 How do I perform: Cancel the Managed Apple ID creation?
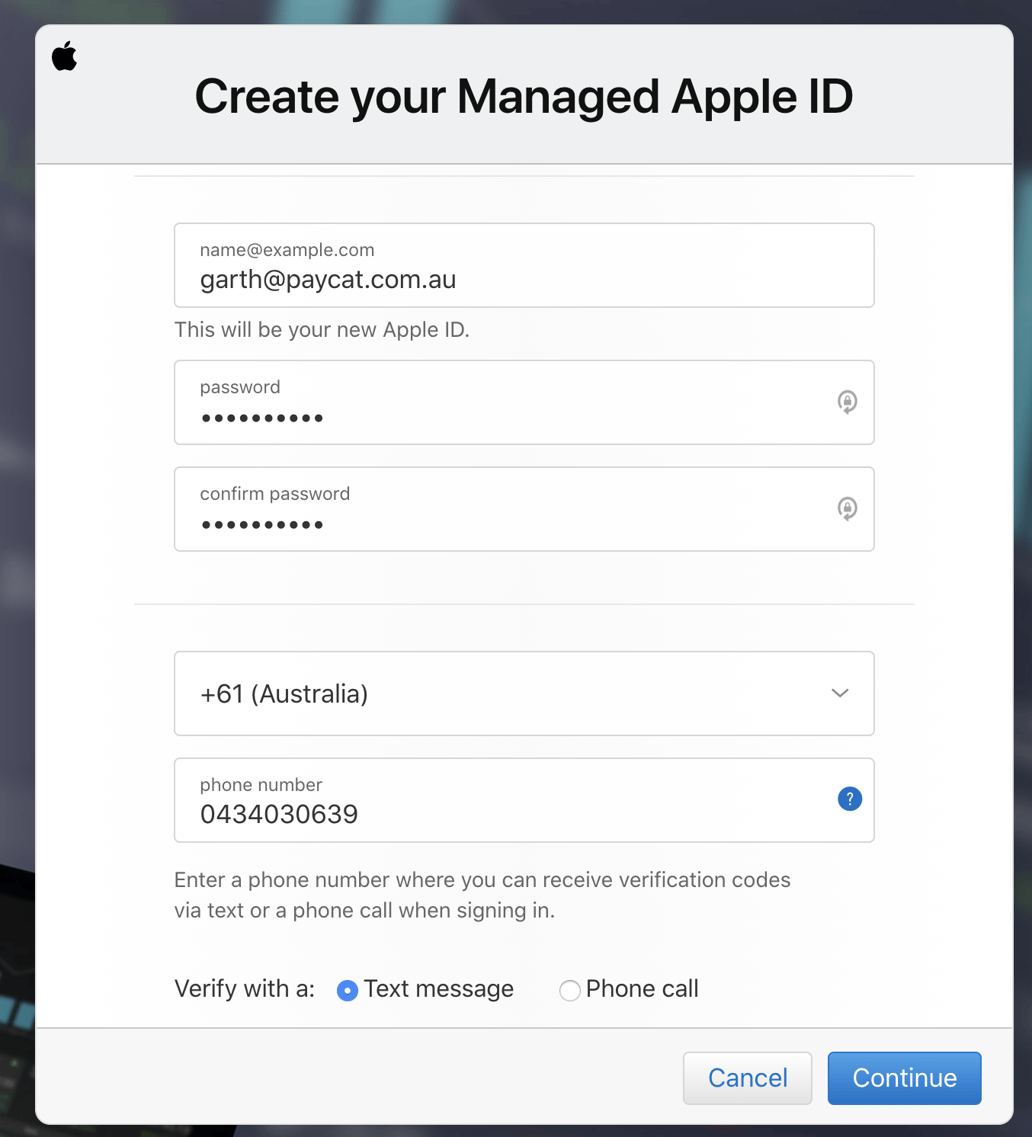[747, 1078]
